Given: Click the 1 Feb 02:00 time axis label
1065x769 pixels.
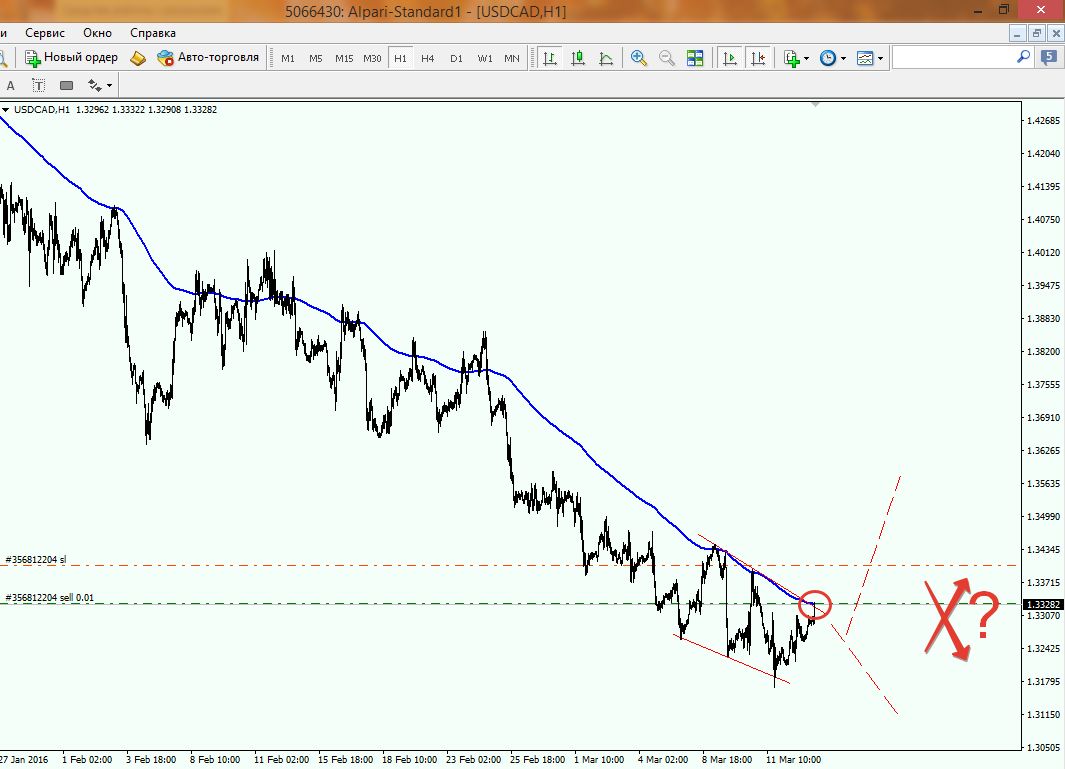Looking at the screenshot, I should (x=87, y=759).
